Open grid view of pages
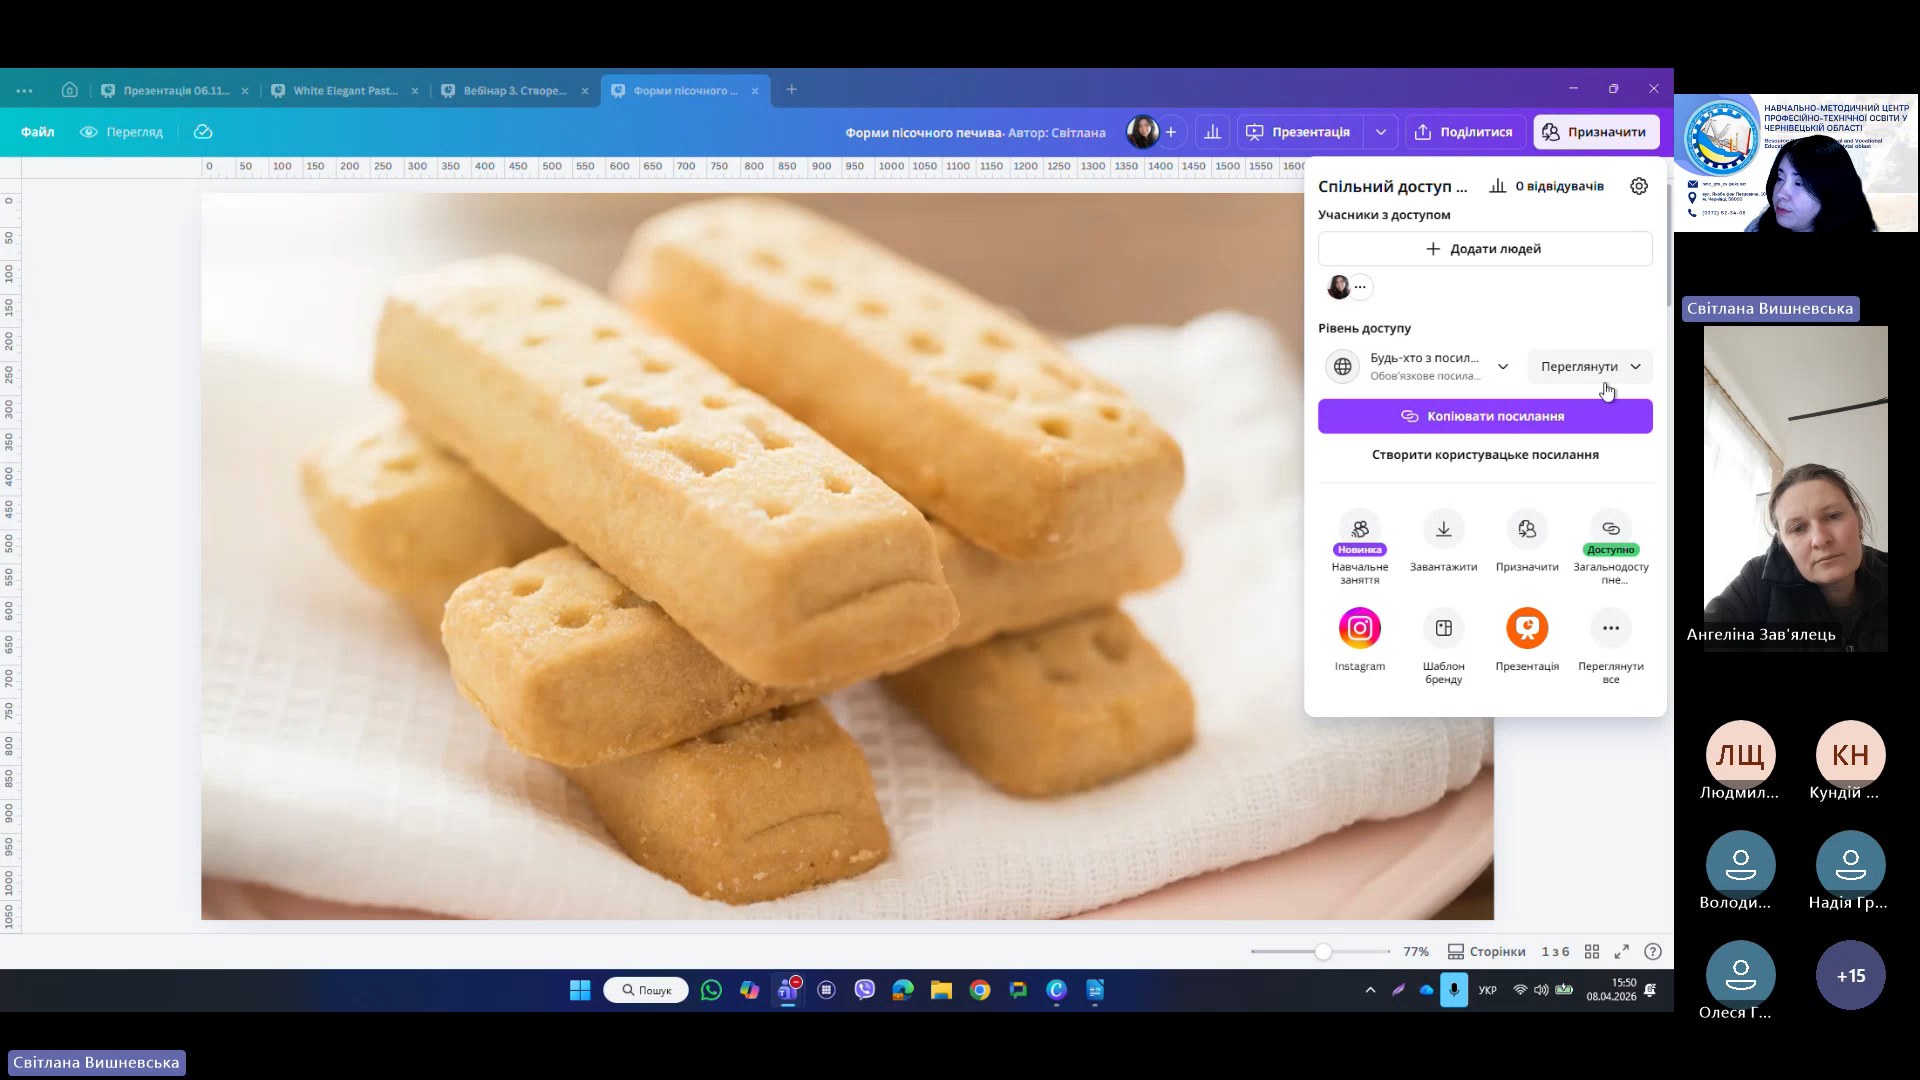 click(1592, 951)
